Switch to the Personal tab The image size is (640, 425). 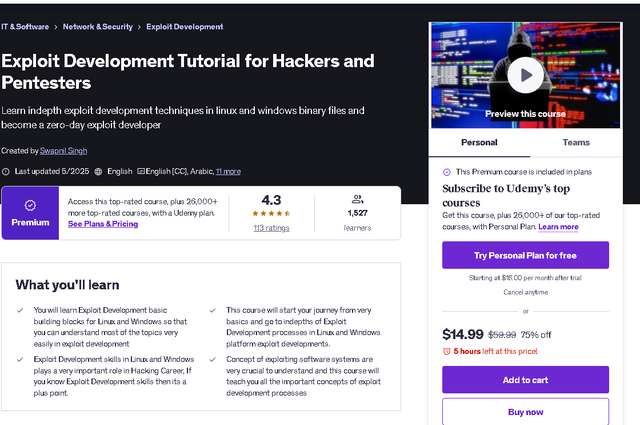pos(479,142)
